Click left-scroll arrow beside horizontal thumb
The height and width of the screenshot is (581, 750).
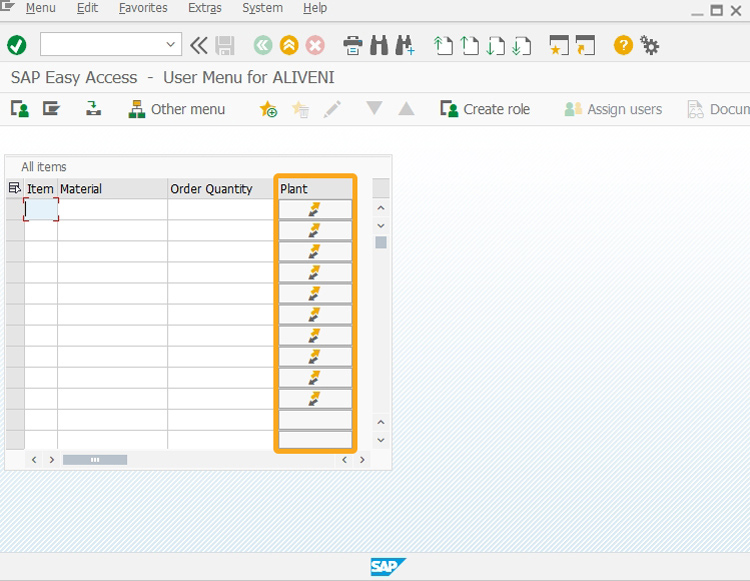34,460
